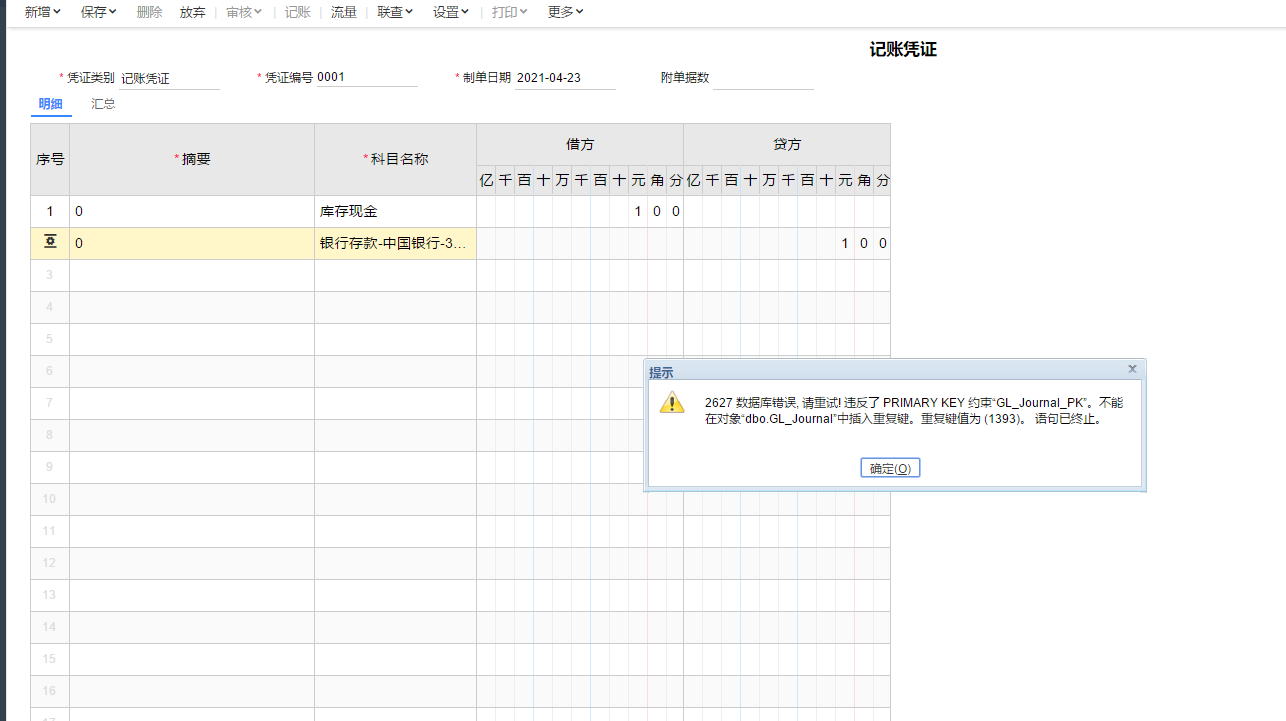Click the 科目名称 column header

coord(395,160)
